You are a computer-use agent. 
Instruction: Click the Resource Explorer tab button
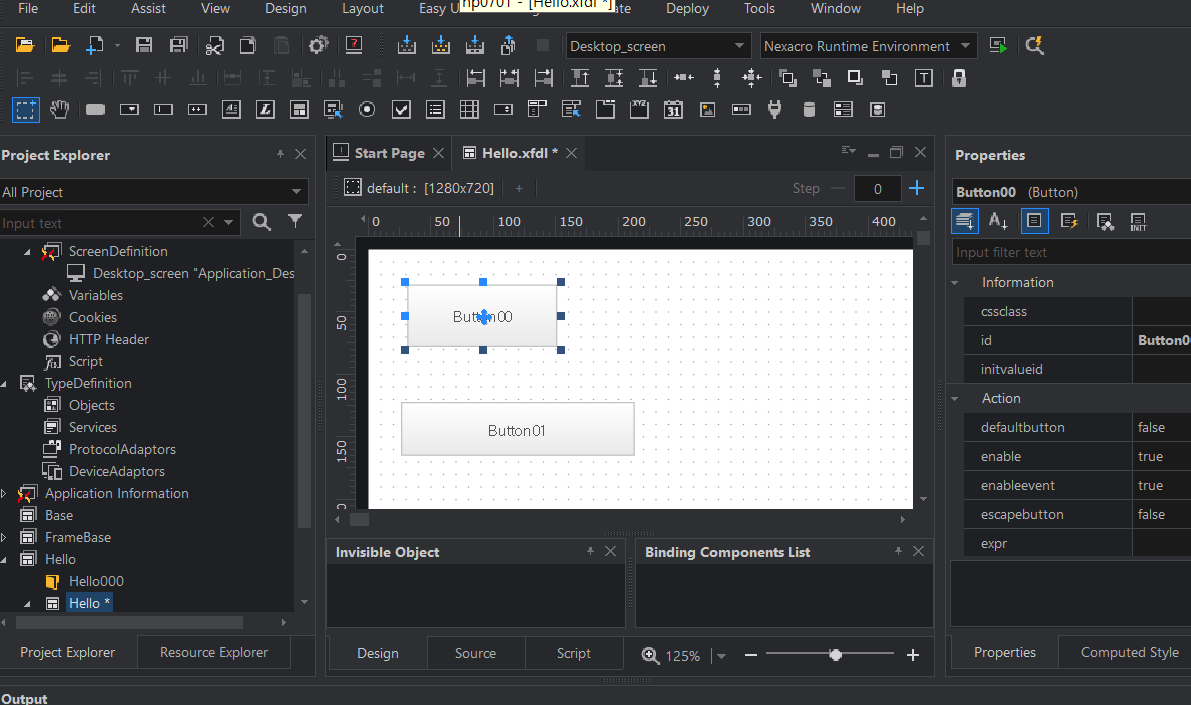[213, 653]
